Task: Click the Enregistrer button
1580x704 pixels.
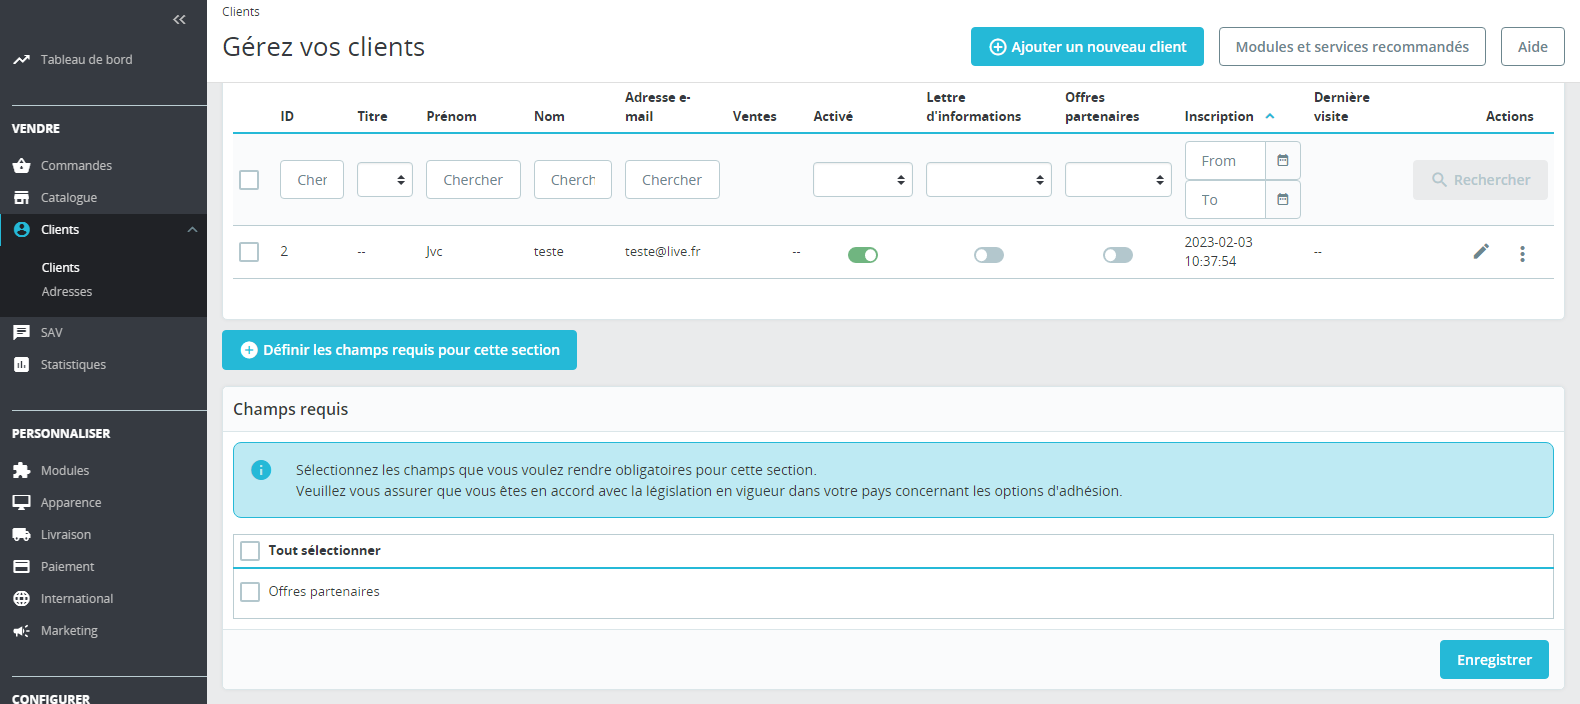Action: (1494, 660)
